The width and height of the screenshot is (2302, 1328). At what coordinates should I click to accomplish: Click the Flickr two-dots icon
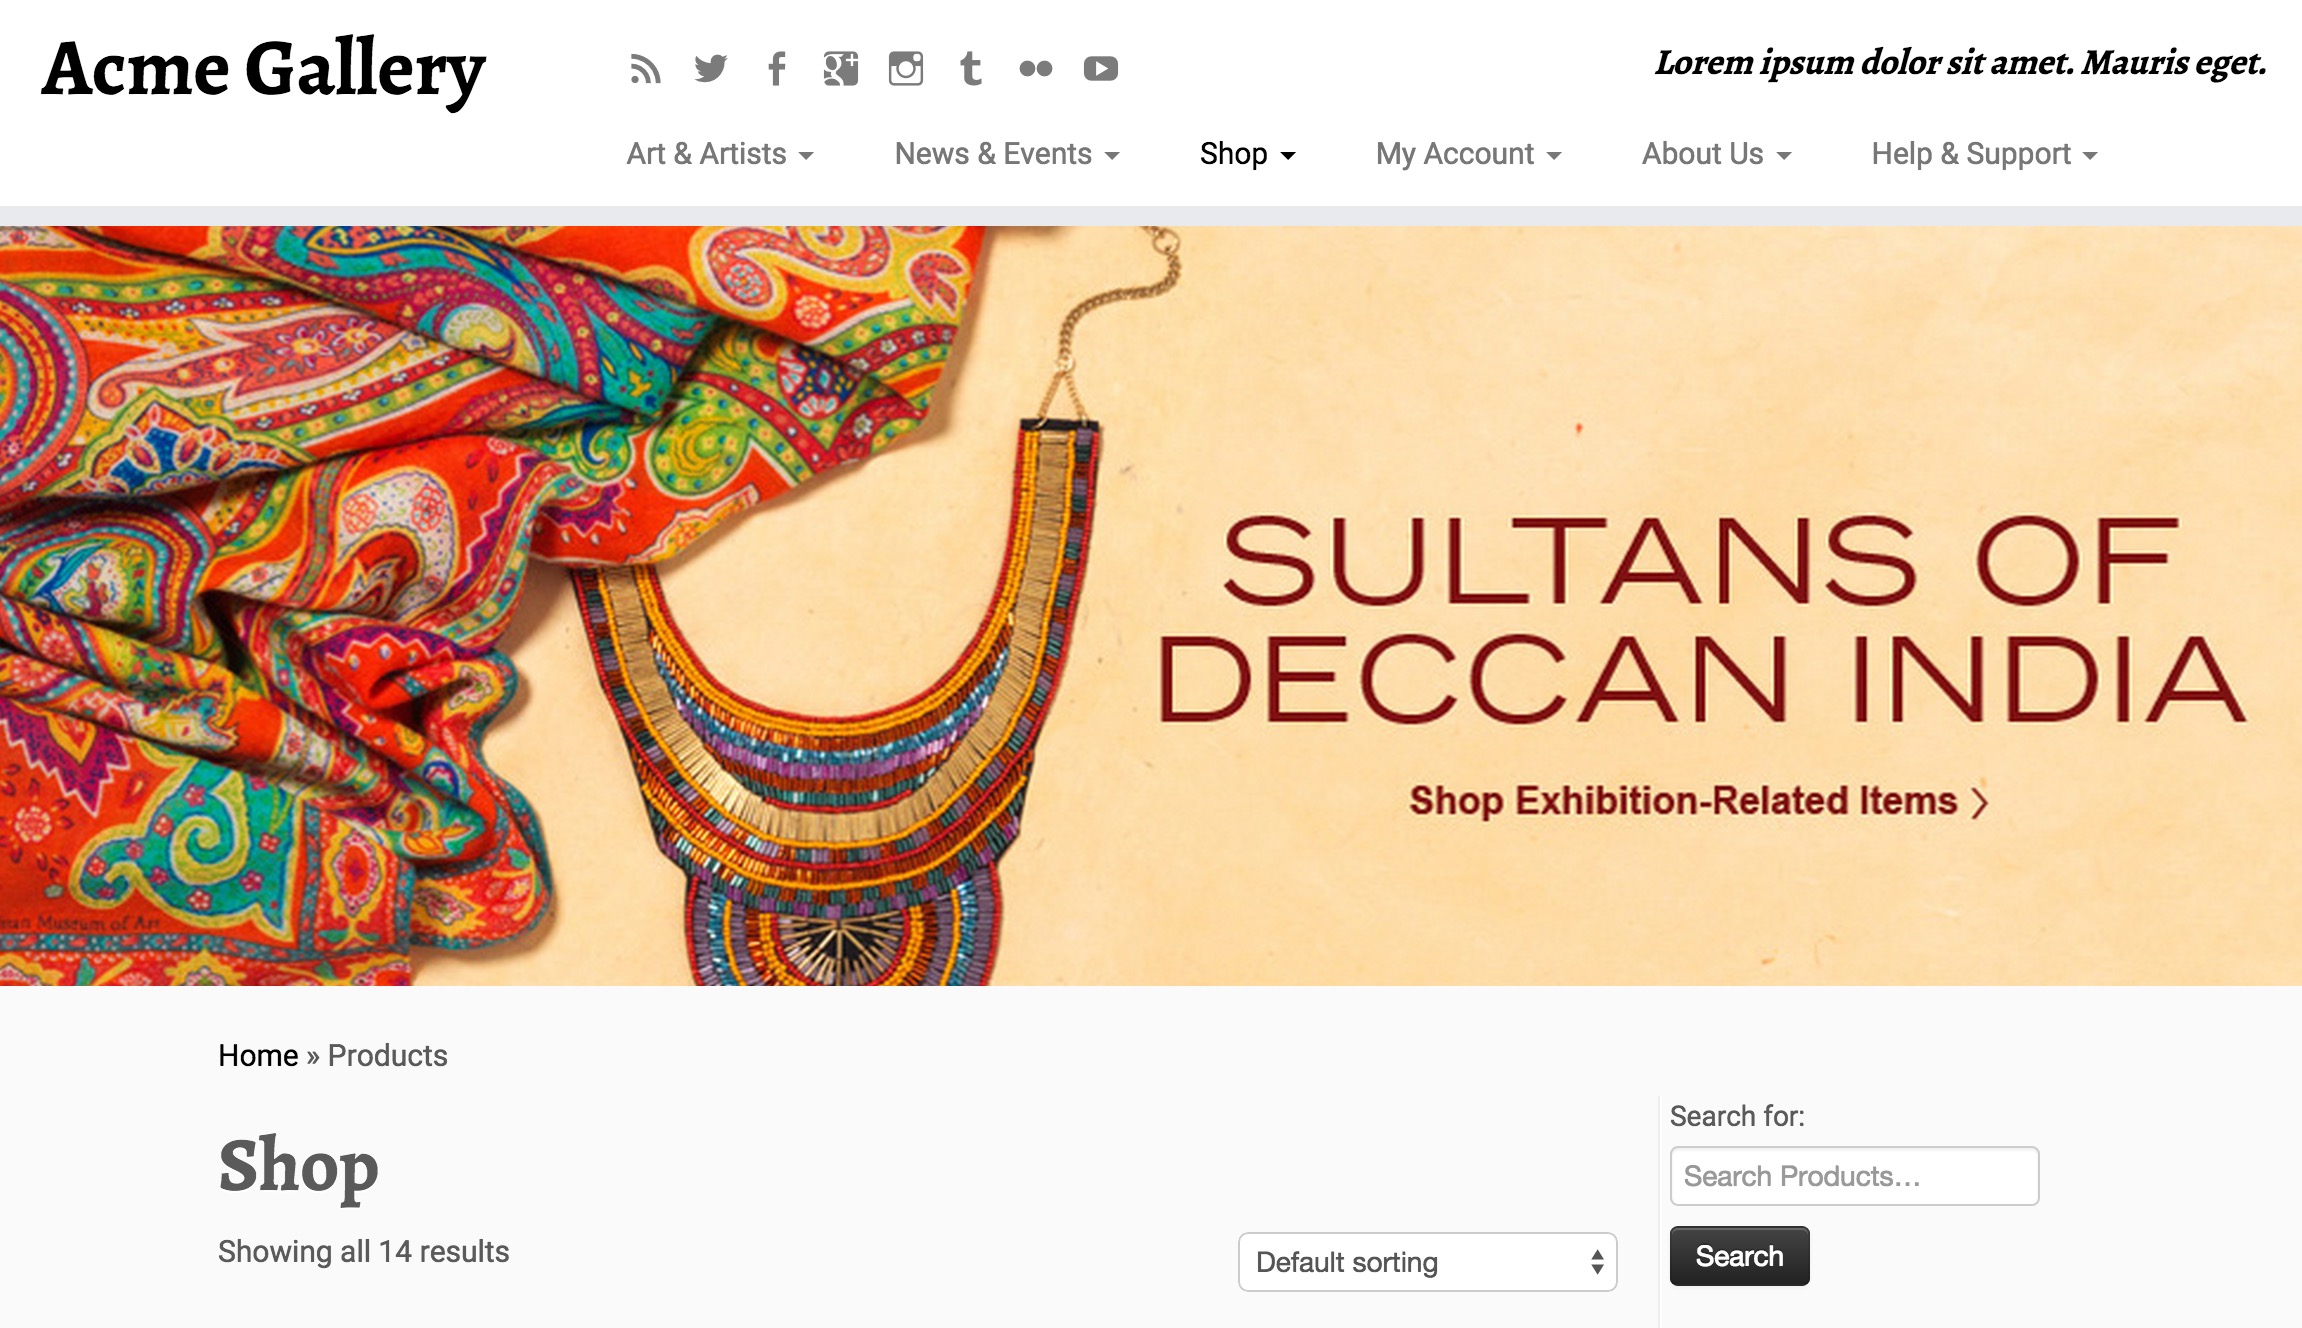coord(1035,69)
